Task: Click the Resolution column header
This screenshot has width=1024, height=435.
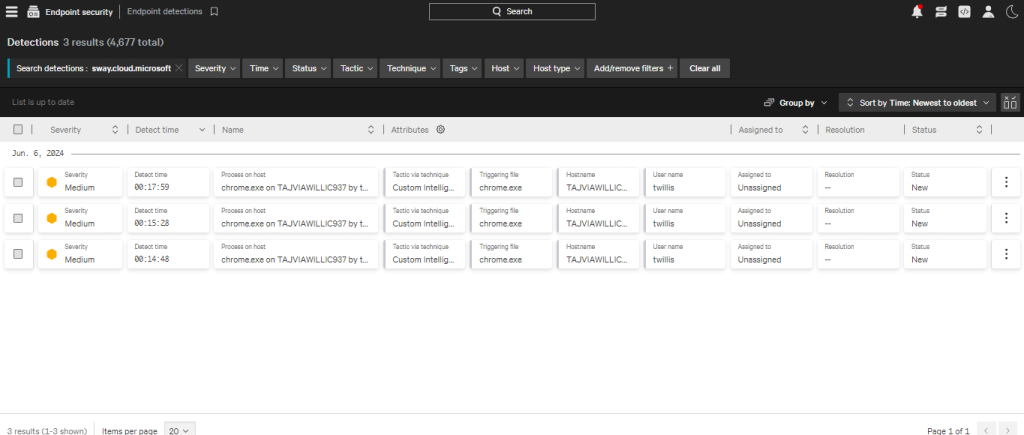Action: click(844, 130)
